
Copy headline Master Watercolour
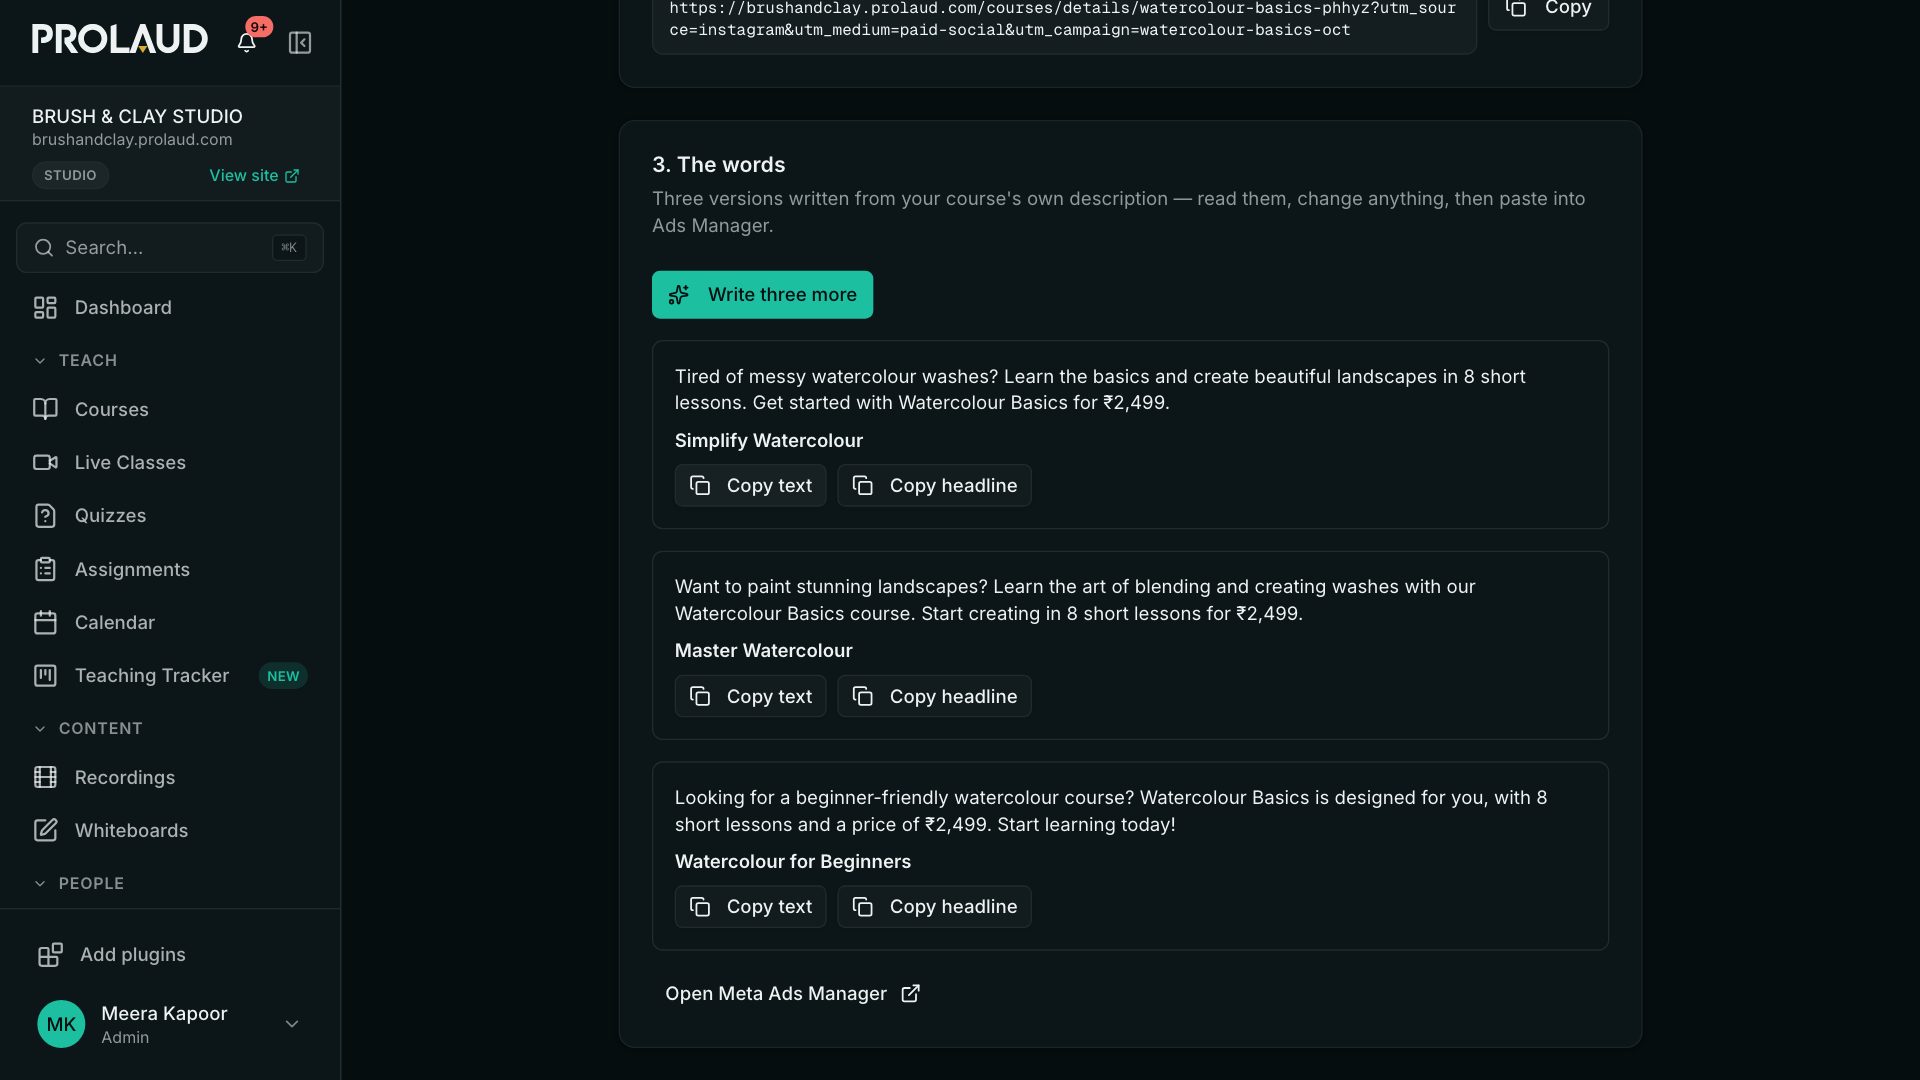point(934,696)
